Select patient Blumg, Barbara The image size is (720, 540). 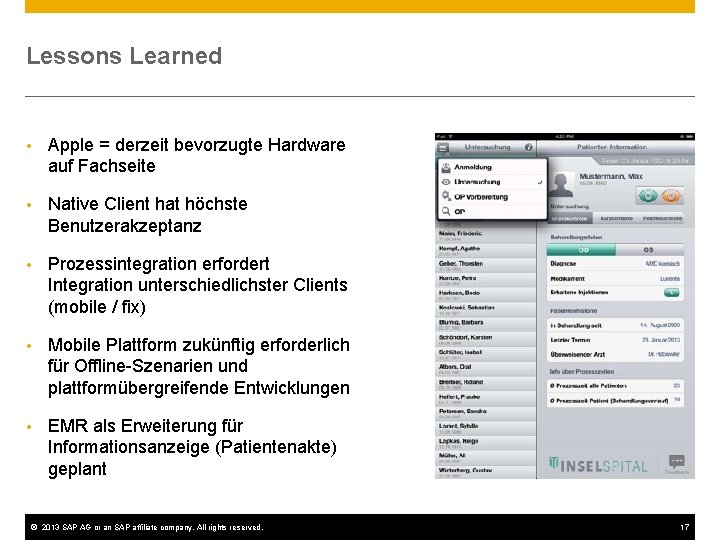[x=485, y=324]
